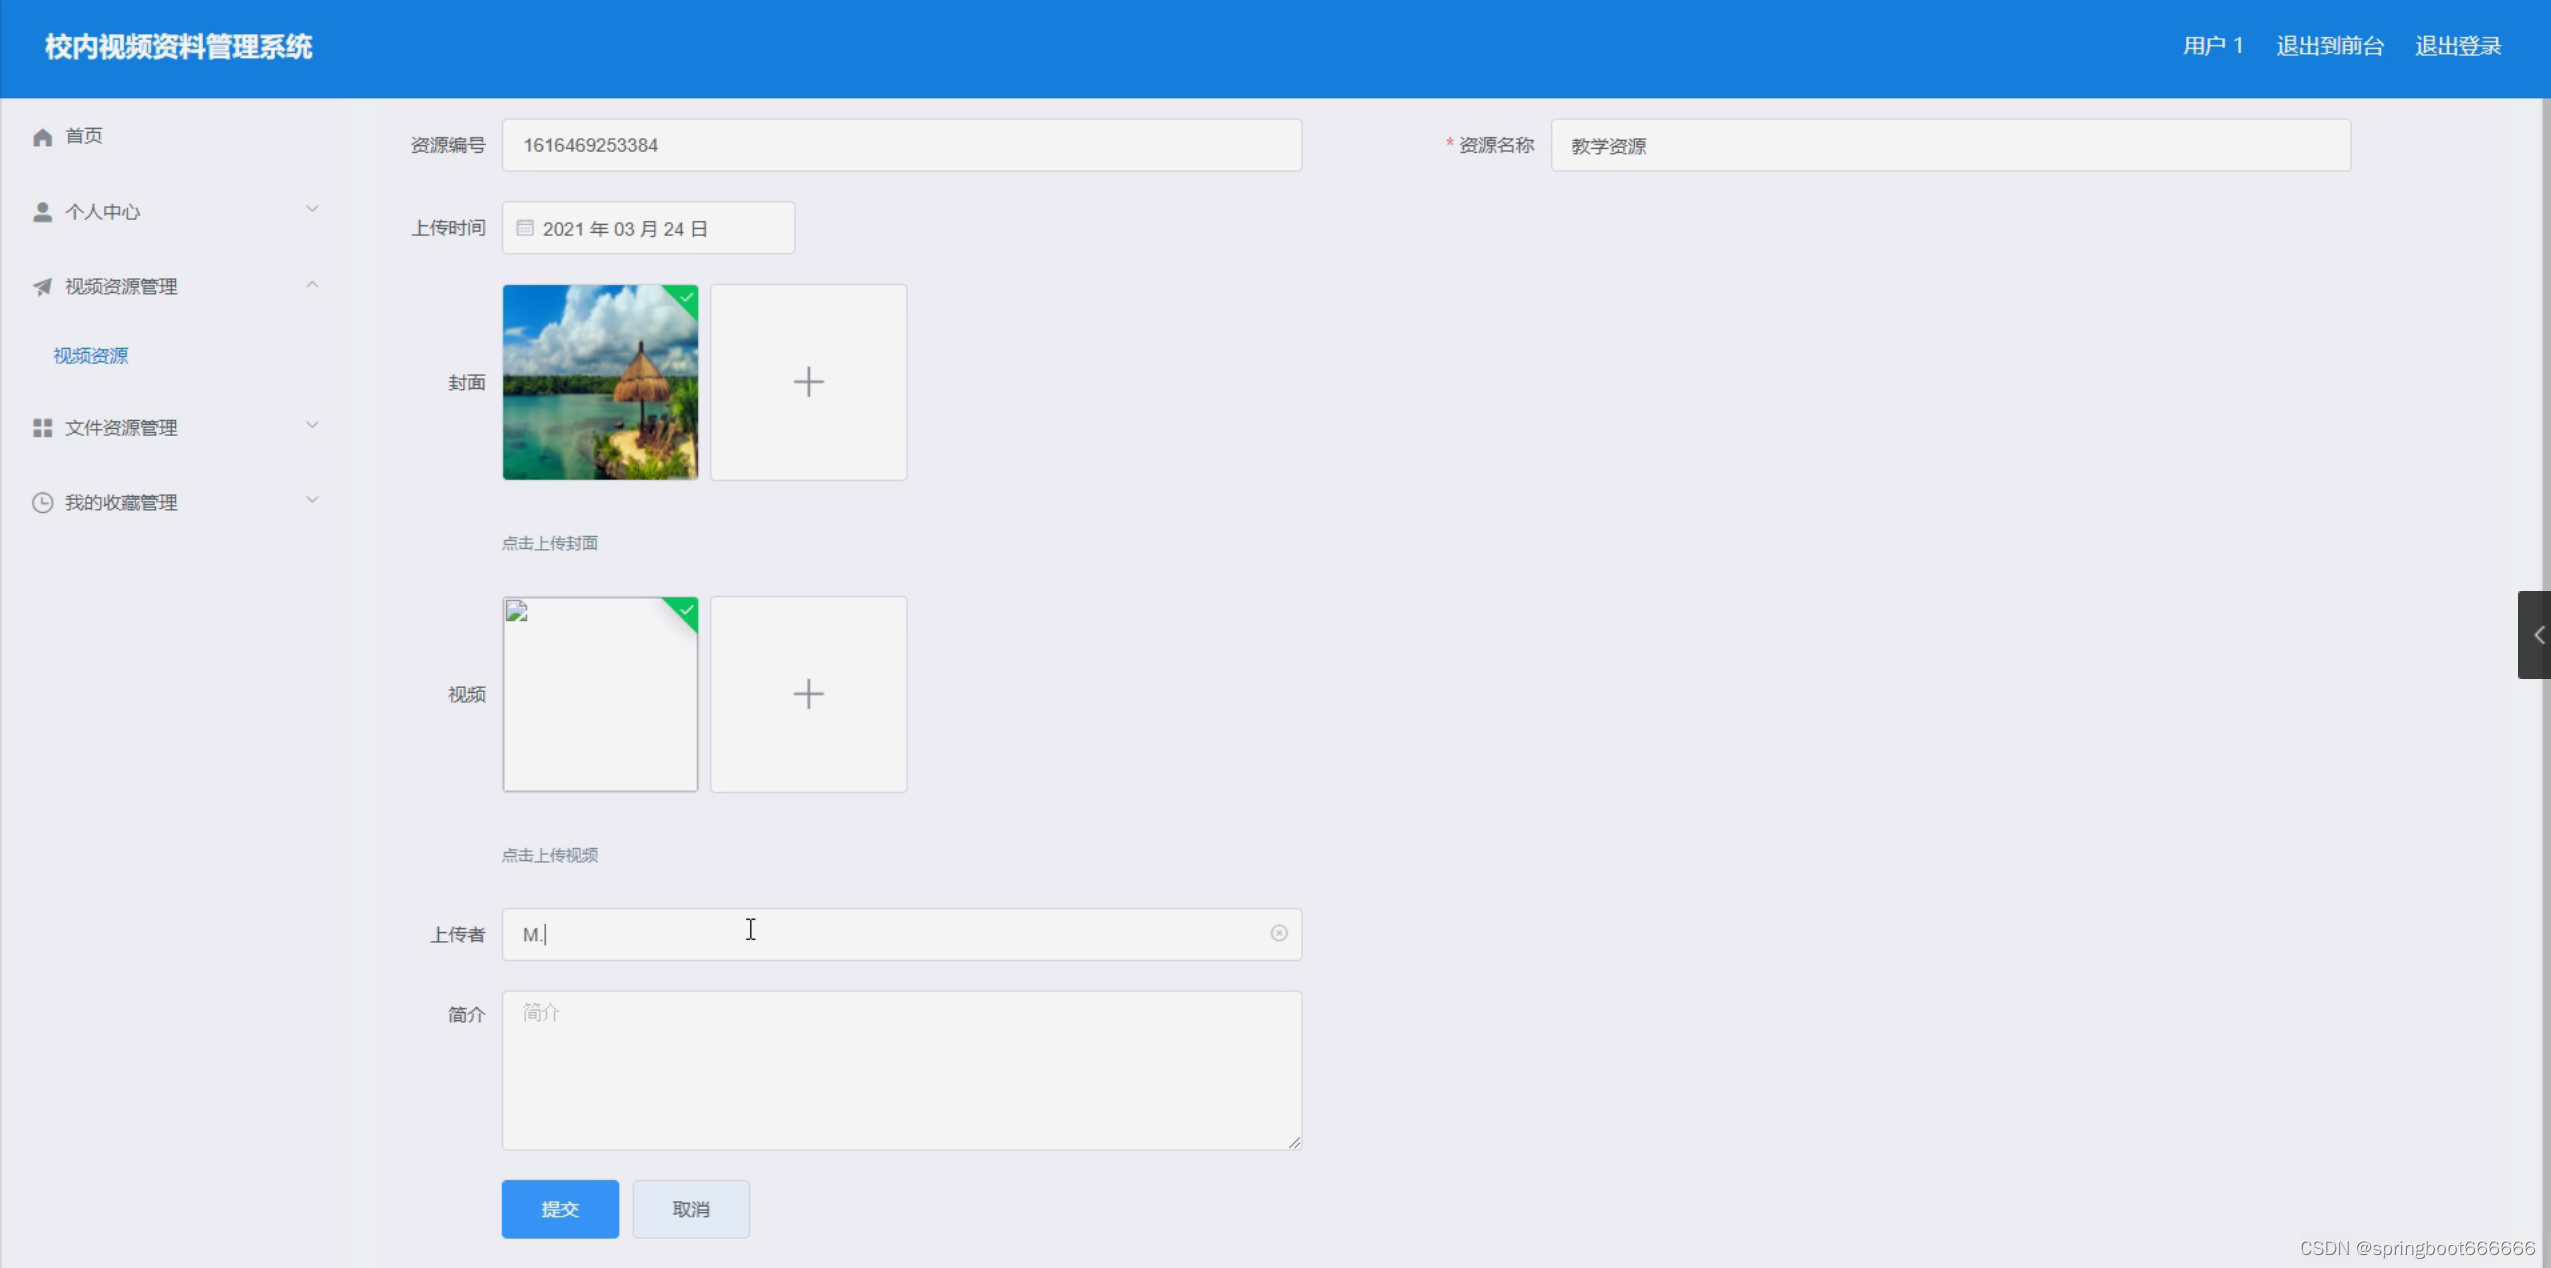Expand the 个人中心 menu chevron
2551x1268 pixels.
(x=312, y=209)
